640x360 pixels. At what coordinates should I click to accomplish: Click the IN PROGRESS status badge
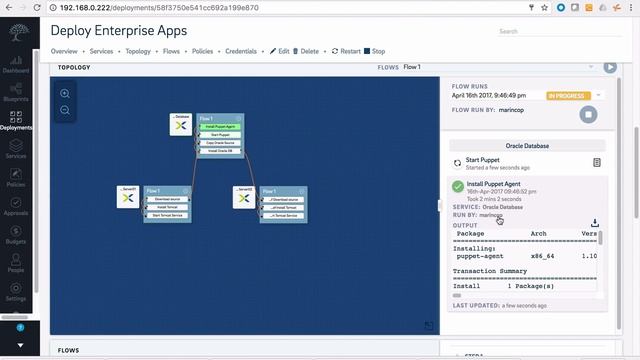(x=568, y=96)
